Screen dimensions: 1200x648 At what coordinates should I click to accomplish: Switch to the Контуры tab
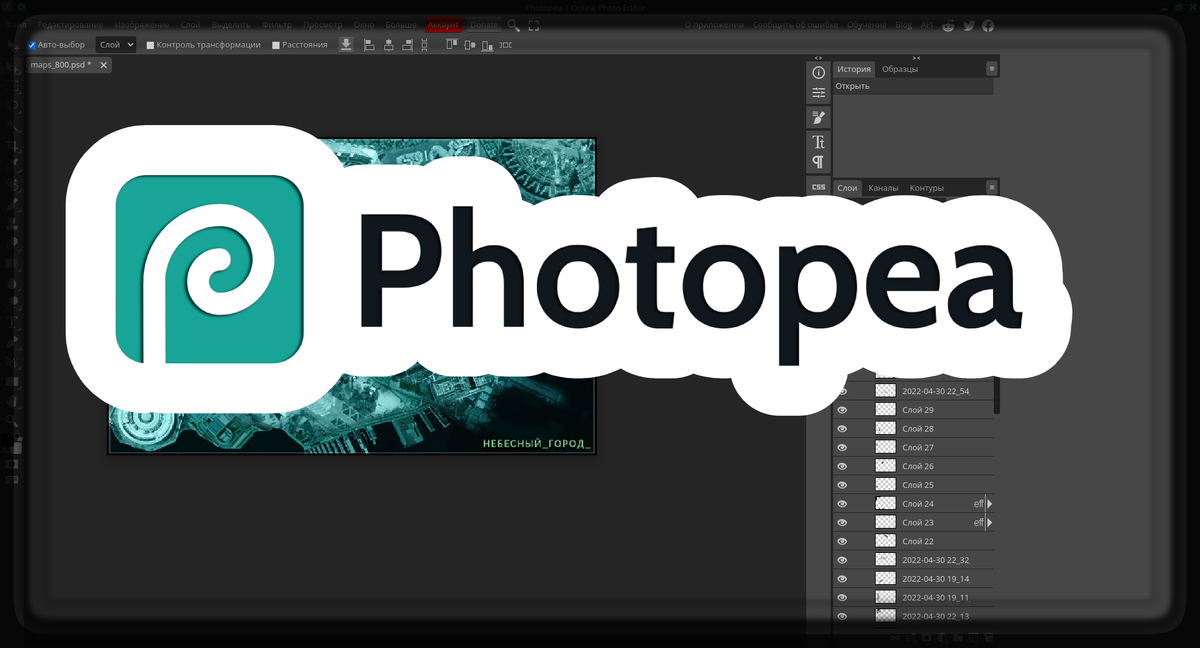(927, 188)
